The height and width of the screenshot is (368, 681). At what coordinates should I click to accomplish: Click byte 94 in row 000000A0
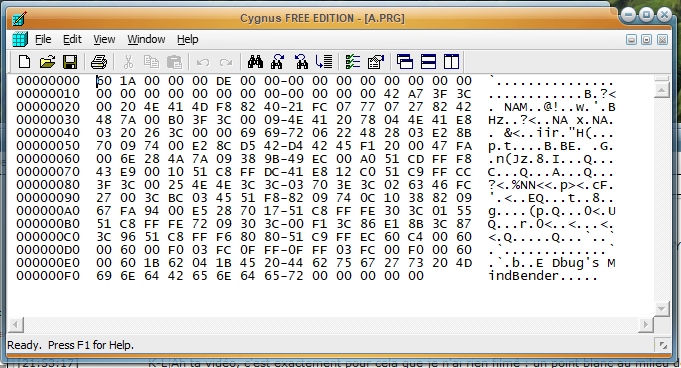(152, 211)
